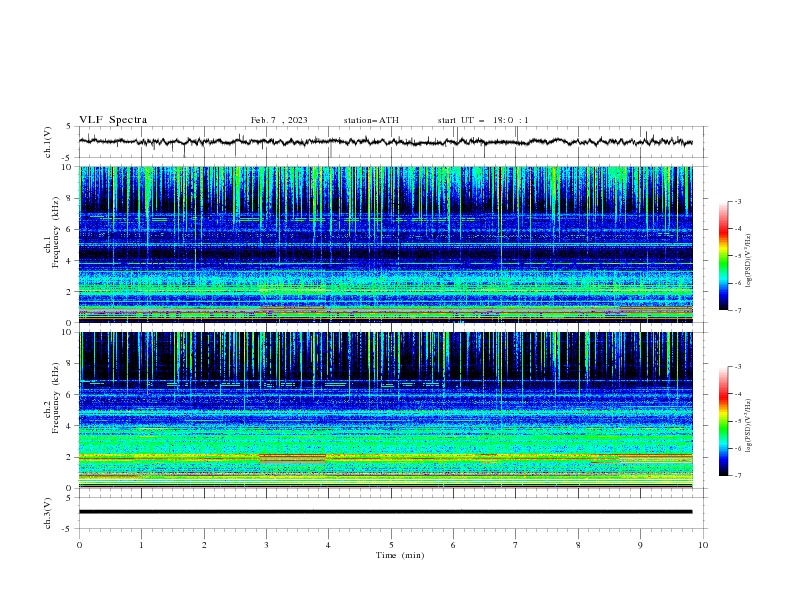
Task: Select the 'ch.3(V)' waveform axis label
Action: tap(48, 514)
